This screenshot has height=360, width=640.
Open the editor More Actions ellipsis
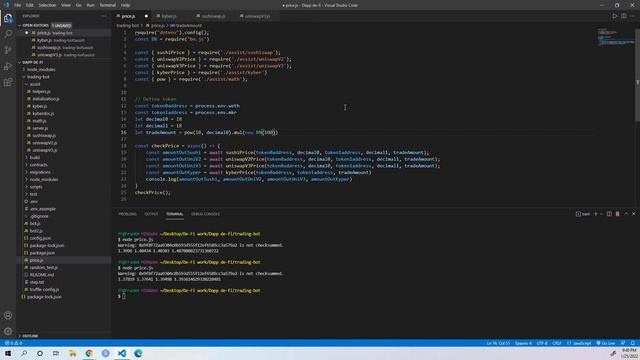pyautogui.click(x=633, y=16)
